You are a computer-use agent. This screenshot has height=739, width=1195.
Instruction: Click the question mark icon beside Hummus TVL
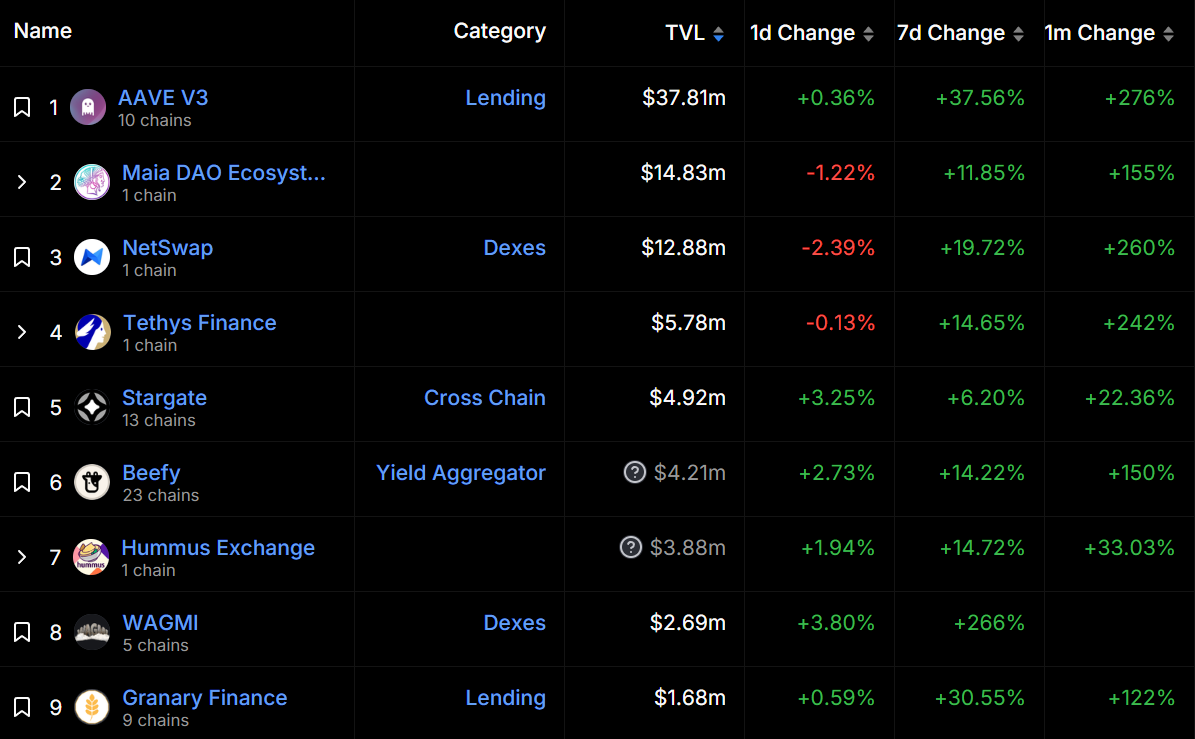click(631, 547)
